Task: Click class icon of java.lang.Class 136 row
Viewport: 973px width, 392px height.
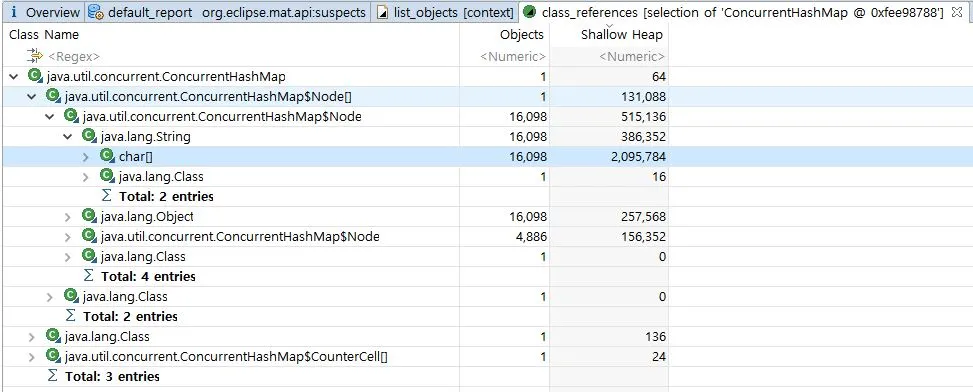Action: (x=53, y=336)
